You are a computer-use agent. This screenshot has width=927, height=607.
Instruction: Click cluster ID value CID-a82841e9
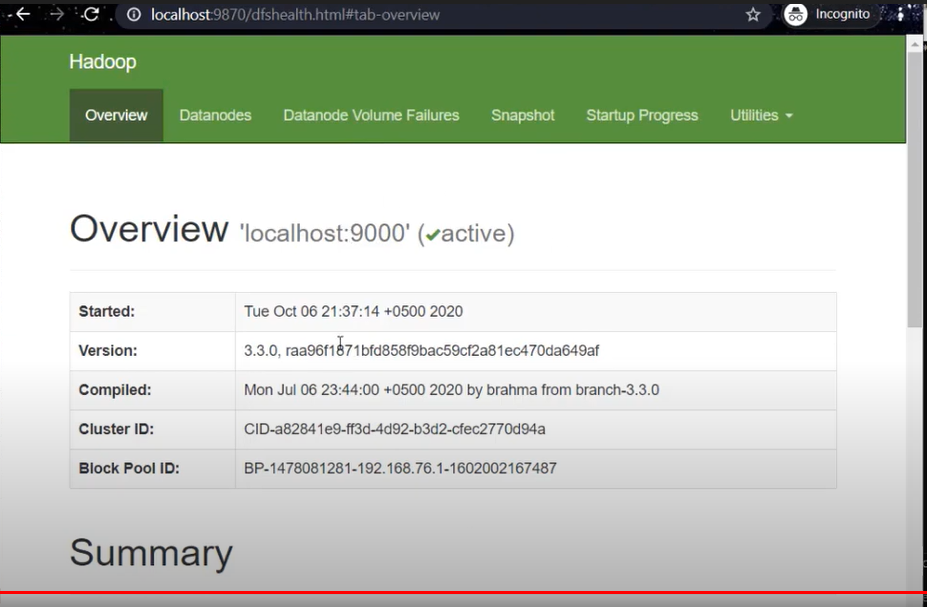pos(395,429)
